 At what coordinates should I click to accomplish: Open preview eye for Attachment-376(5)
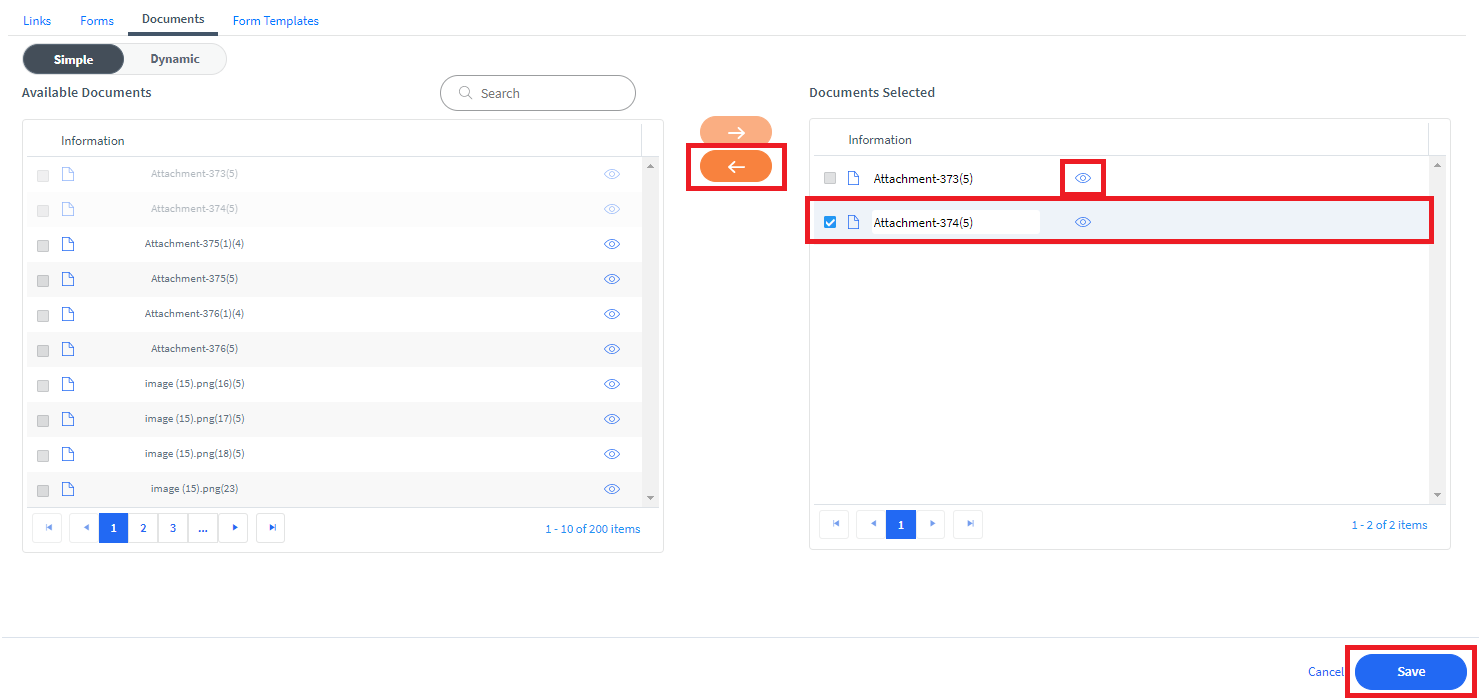pyautogui.click(x=612, y=349)
